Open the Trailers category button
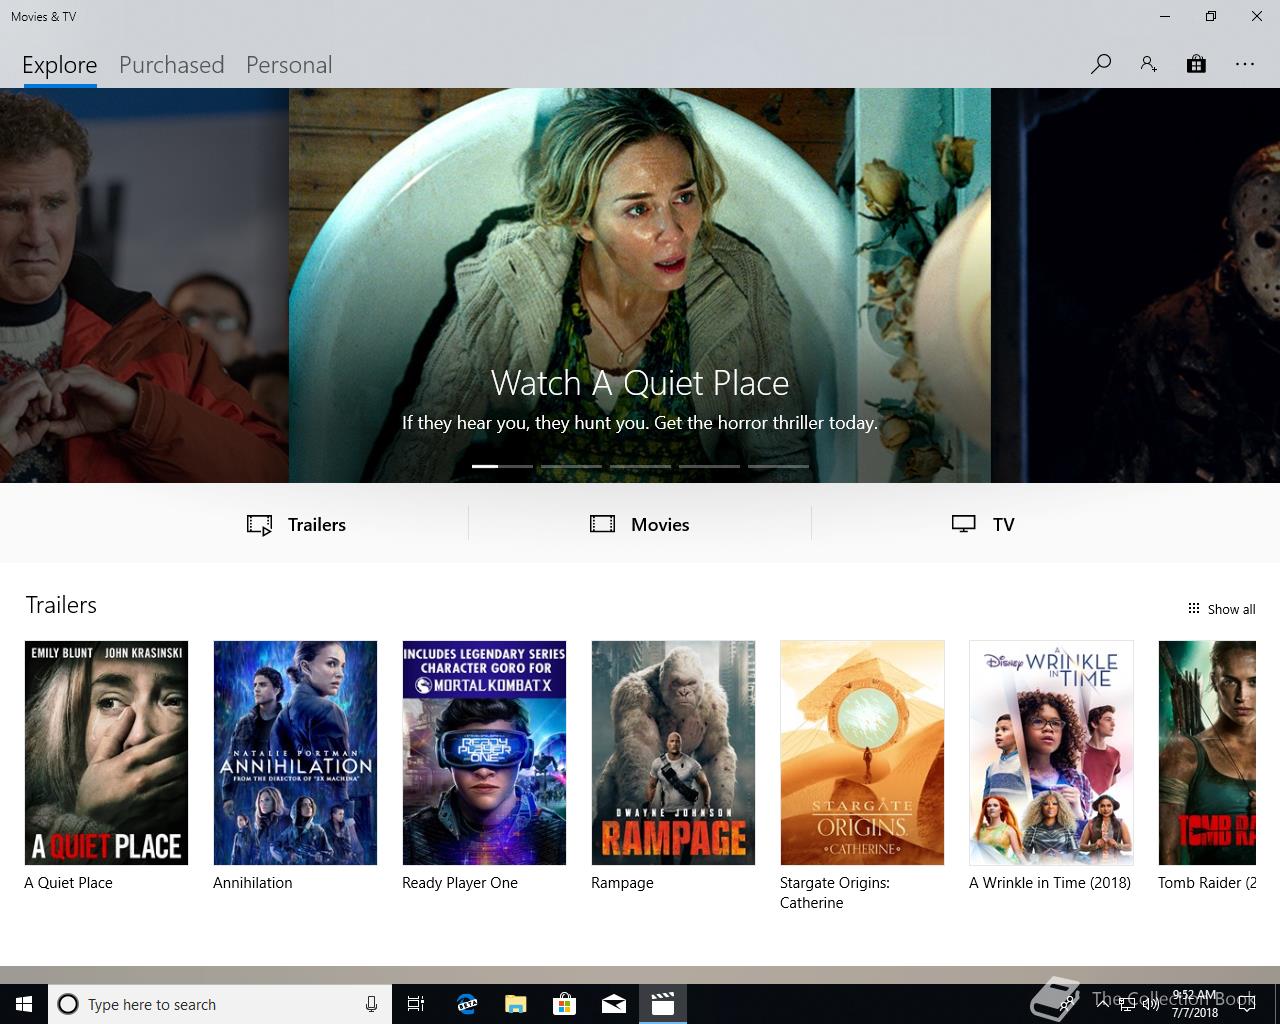 click(x=296, y=524)
